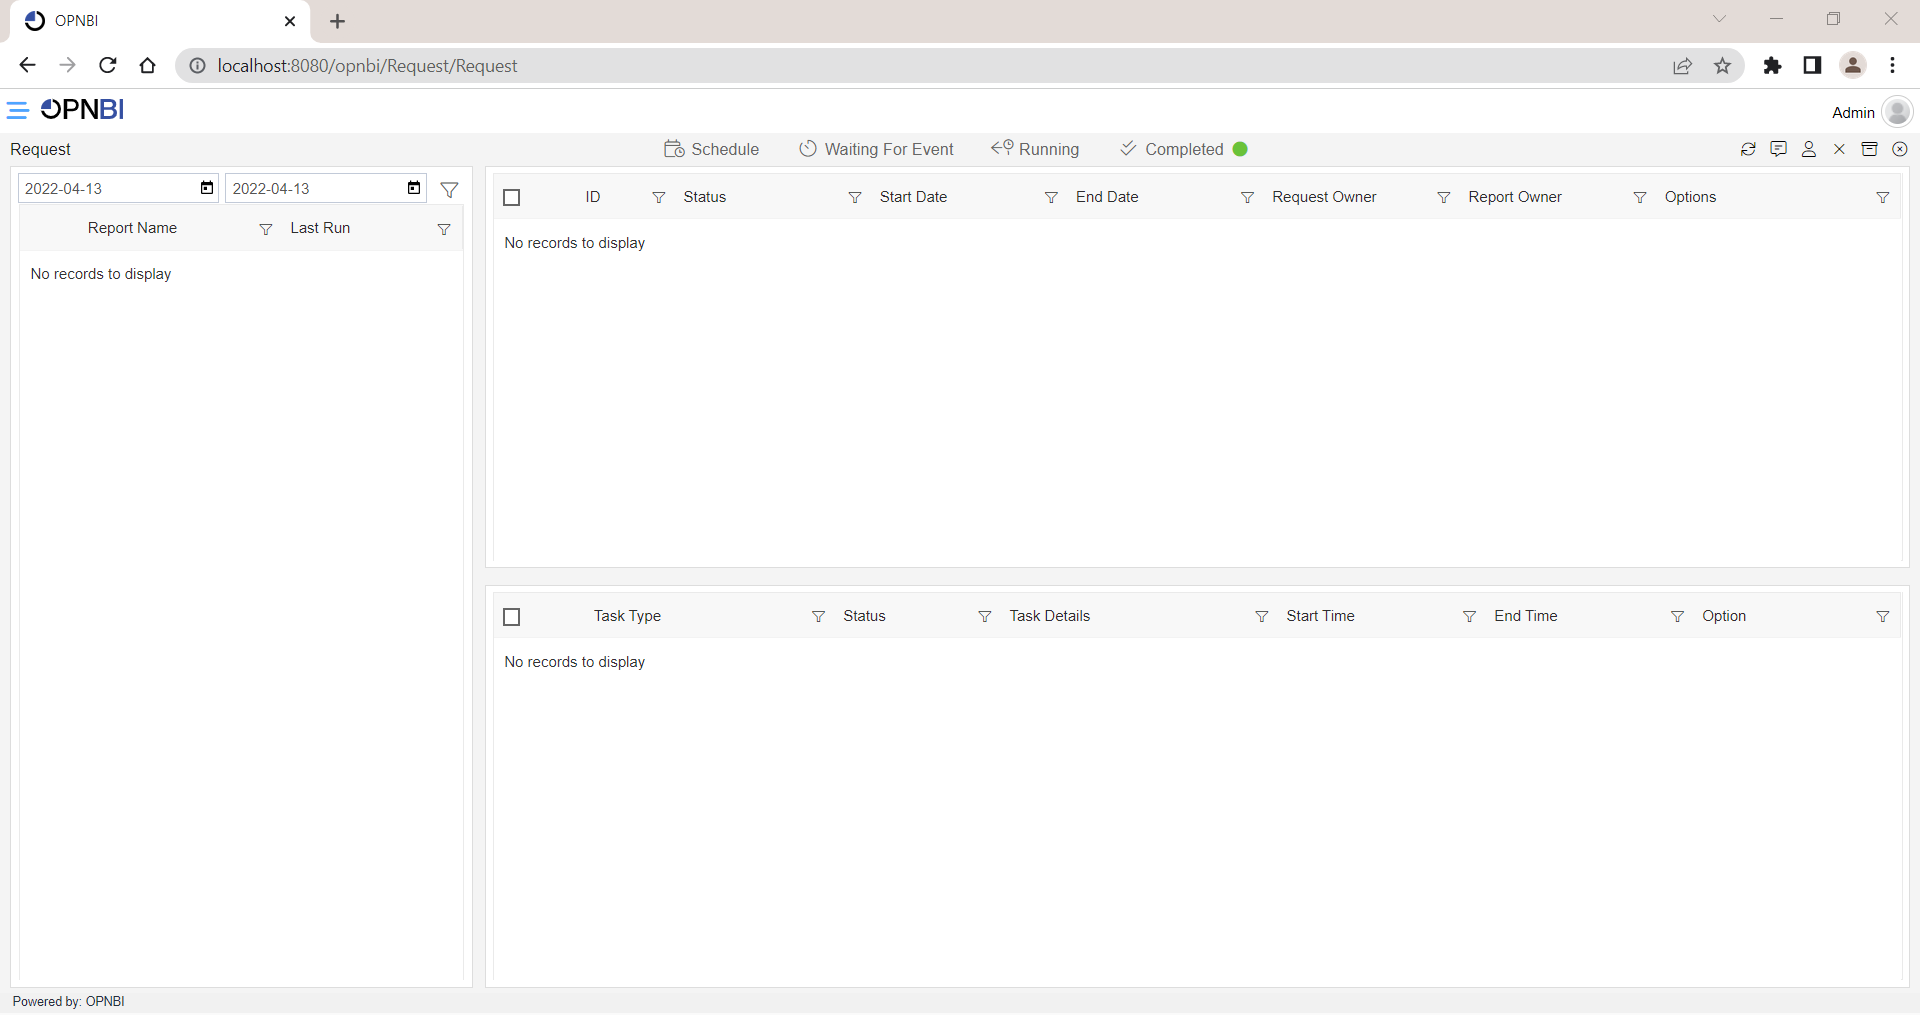Open the hamburger navigation menu
Viewport: 1920px width, 1015px height.
pyautogui.click(x=17, y=110)
